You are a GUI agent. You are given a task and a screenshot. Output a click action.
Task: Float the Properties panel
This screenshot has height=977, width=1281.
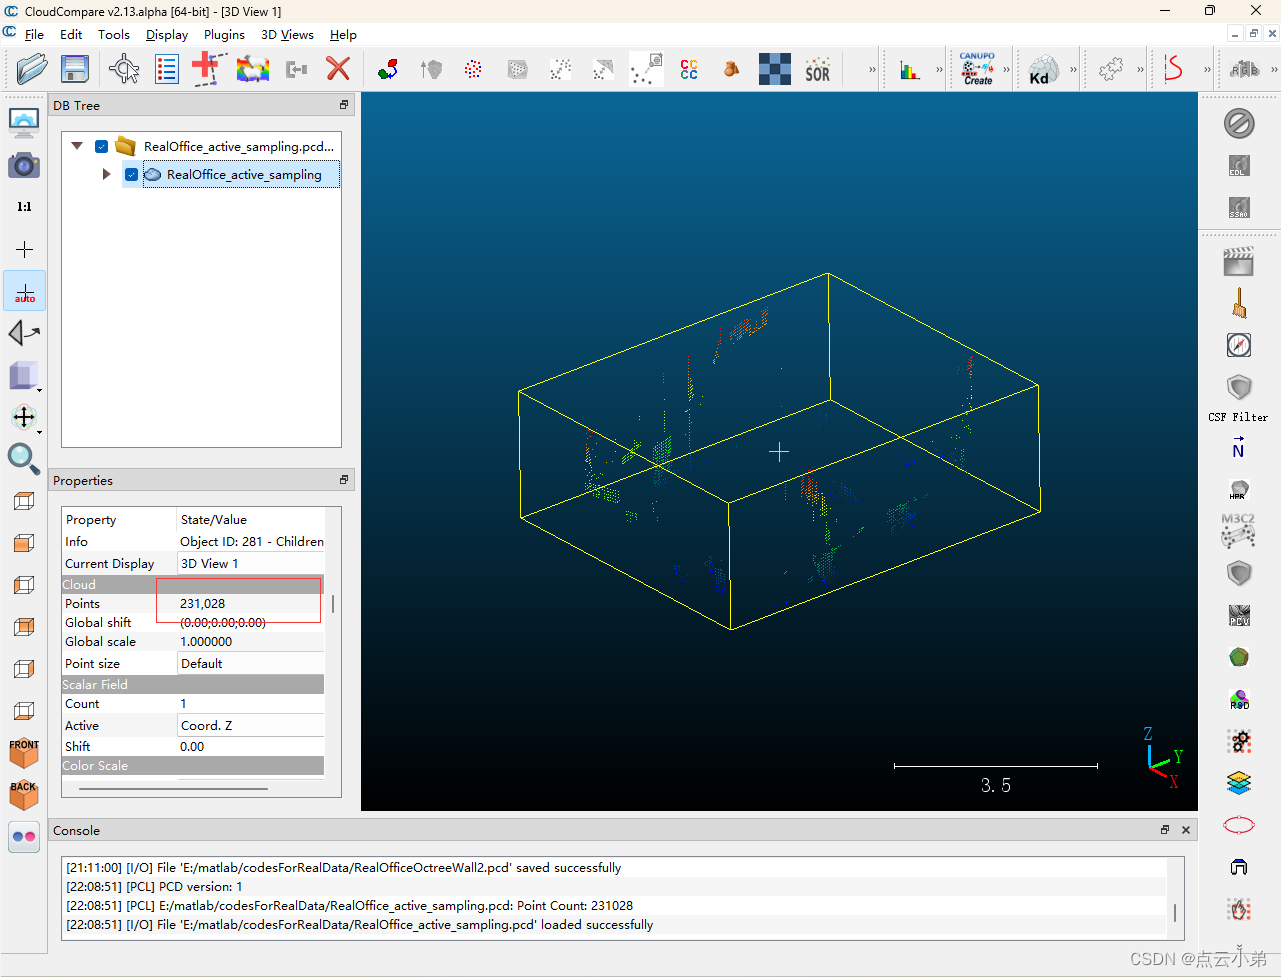(x=344, y=480)
